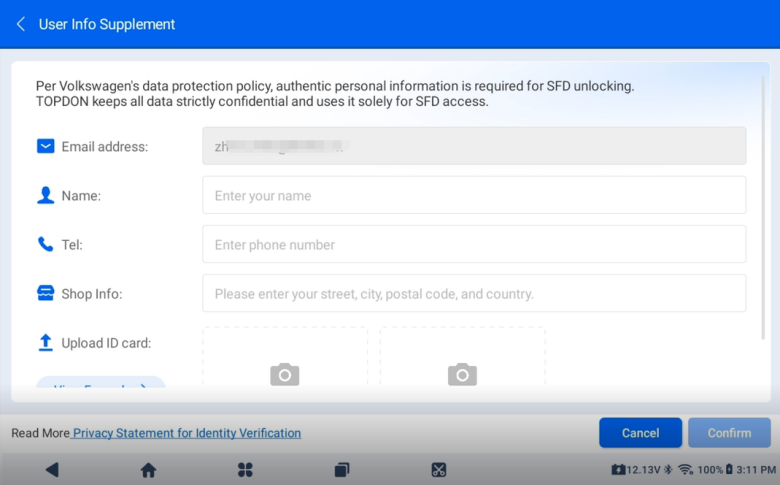This screenshot has width=780, height=485.
Task: Click the Upload ID card arrow icon
Action: 45,343
